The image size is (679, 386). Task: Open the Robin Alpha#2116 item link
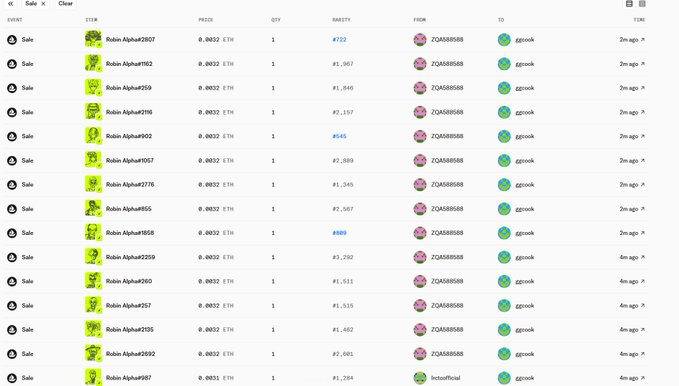pos(129,112)
